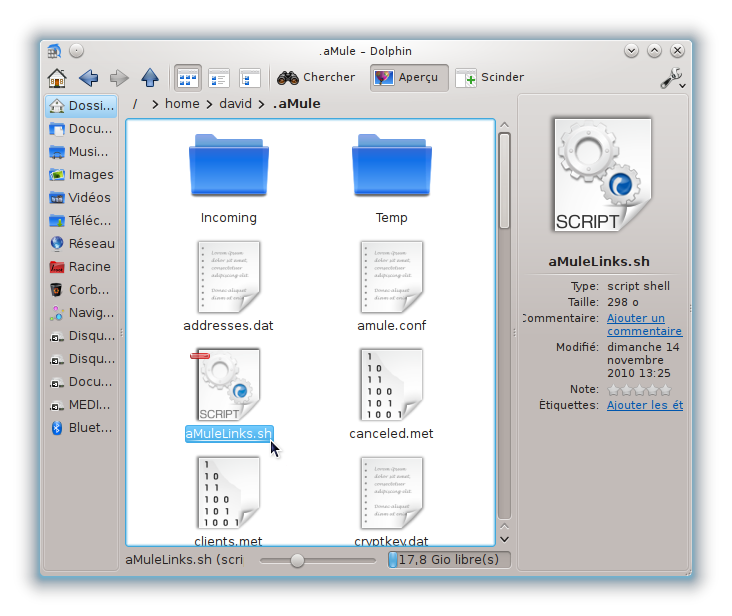Open Documents place in sidebar
732x616 pixels.
coord(82,129)
